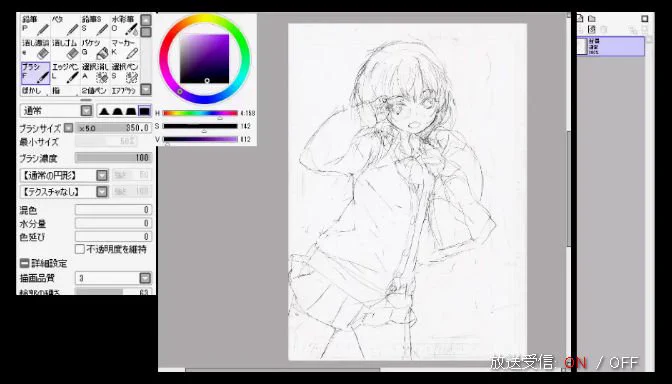This screenshot has height=384, width=672.
Task: Click the canvas horizontal scrollbar
Action: [283, 370]
